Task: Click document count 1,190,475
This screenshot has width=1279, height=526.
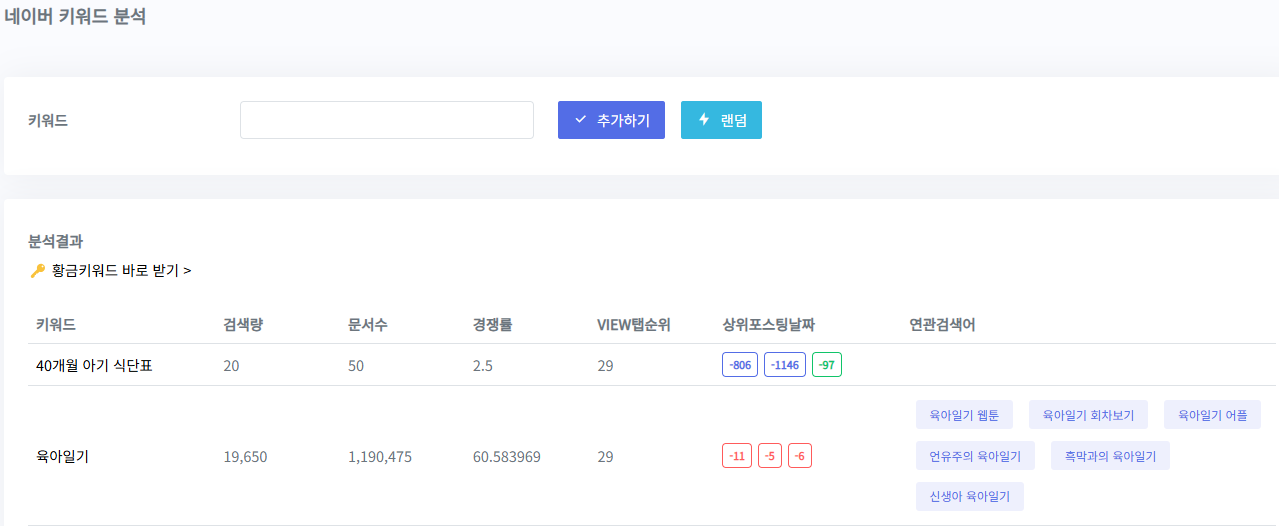Action: click(380, 457)
